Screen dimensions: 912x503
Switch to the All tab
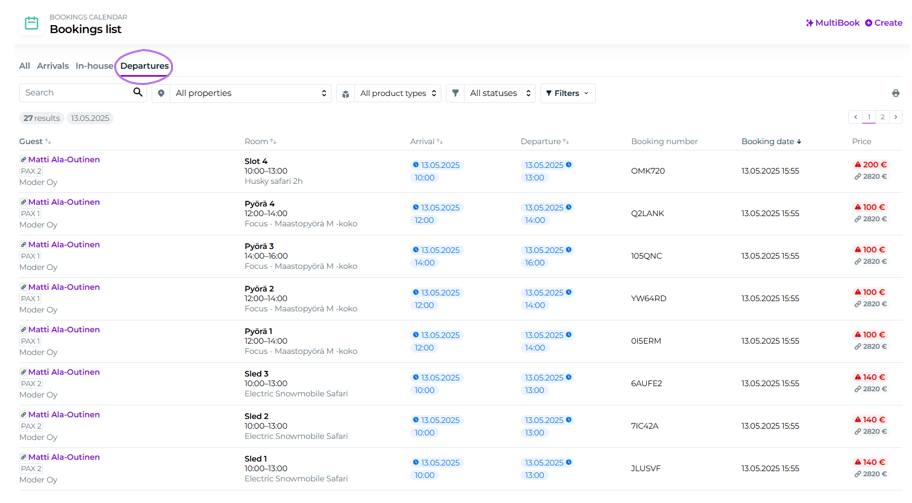24,66
